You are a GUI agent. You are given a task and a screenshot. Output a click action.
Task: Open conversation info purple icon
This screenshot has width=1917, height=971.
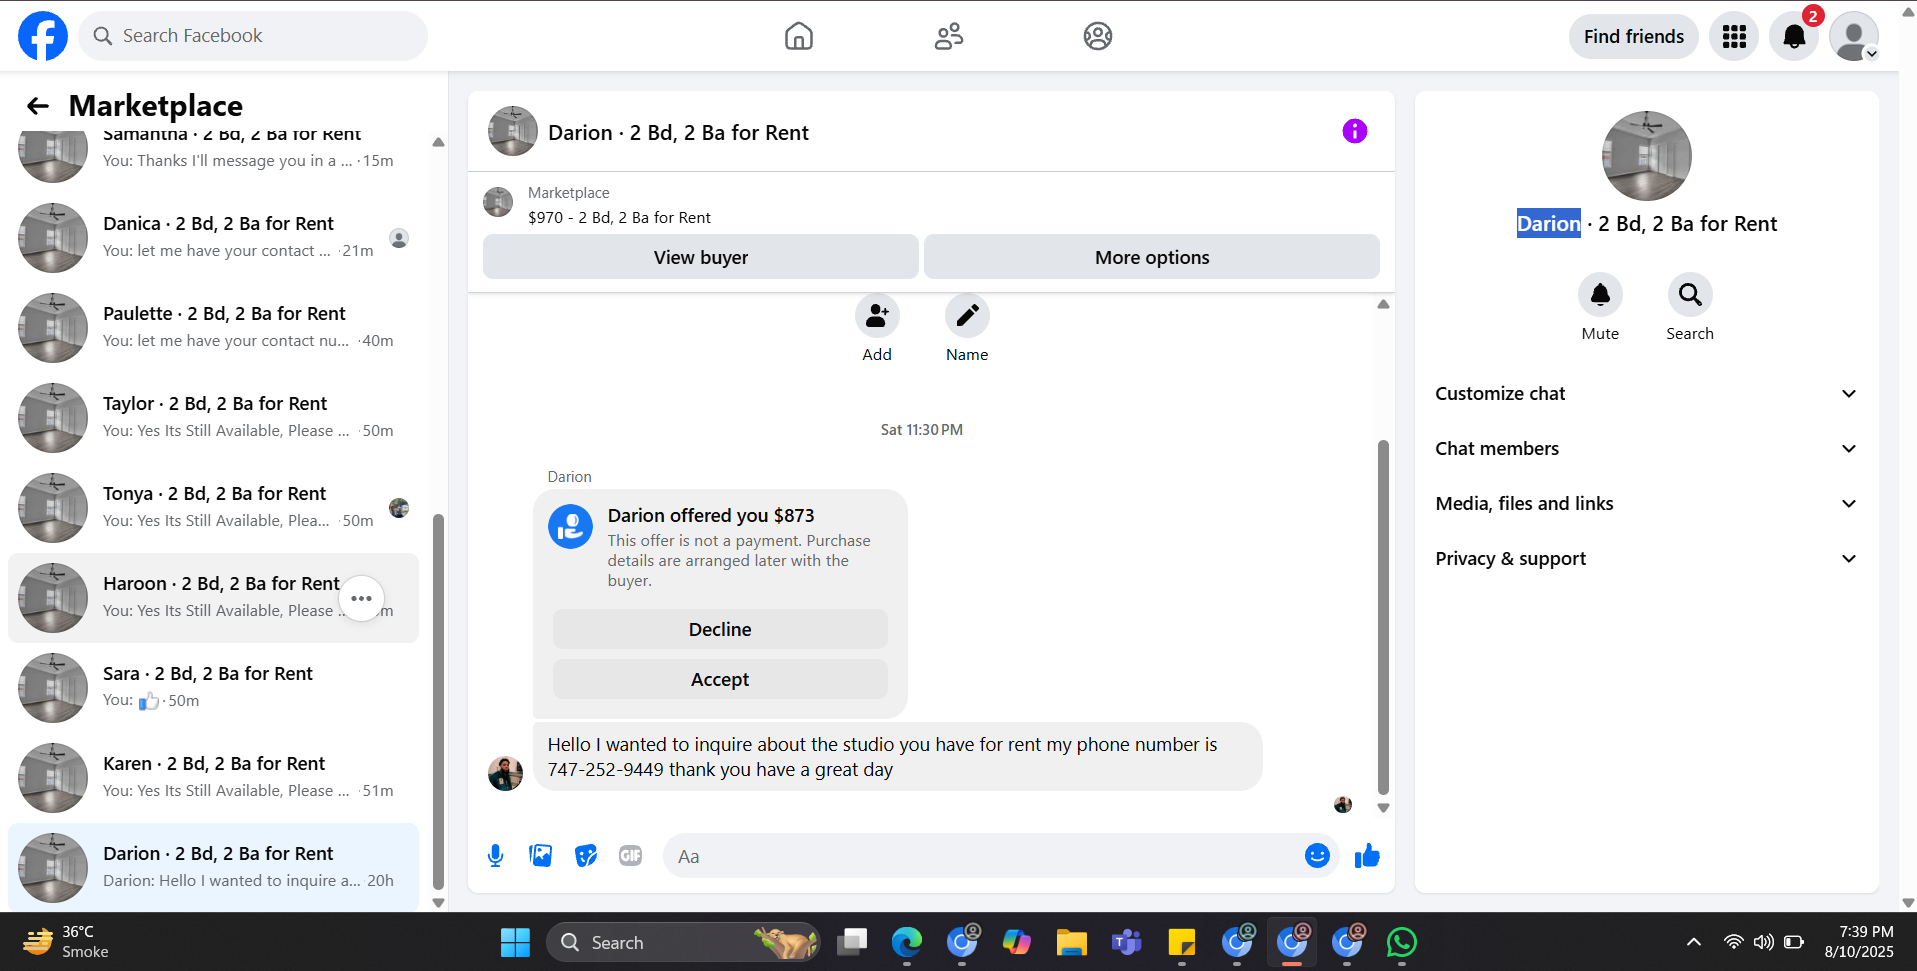pyautogui.click(x=1354, y=131)
